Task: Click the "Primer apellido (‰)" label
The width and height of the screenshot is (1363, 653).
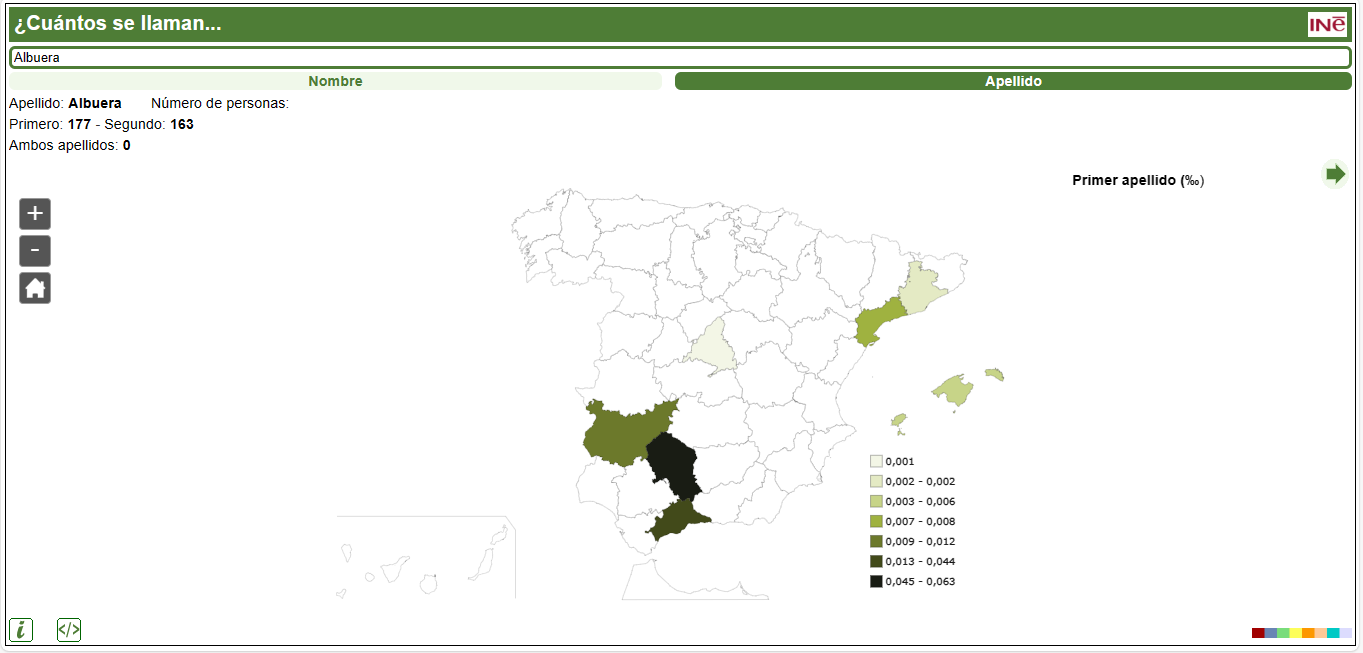Action: (x=1138, y=180)
